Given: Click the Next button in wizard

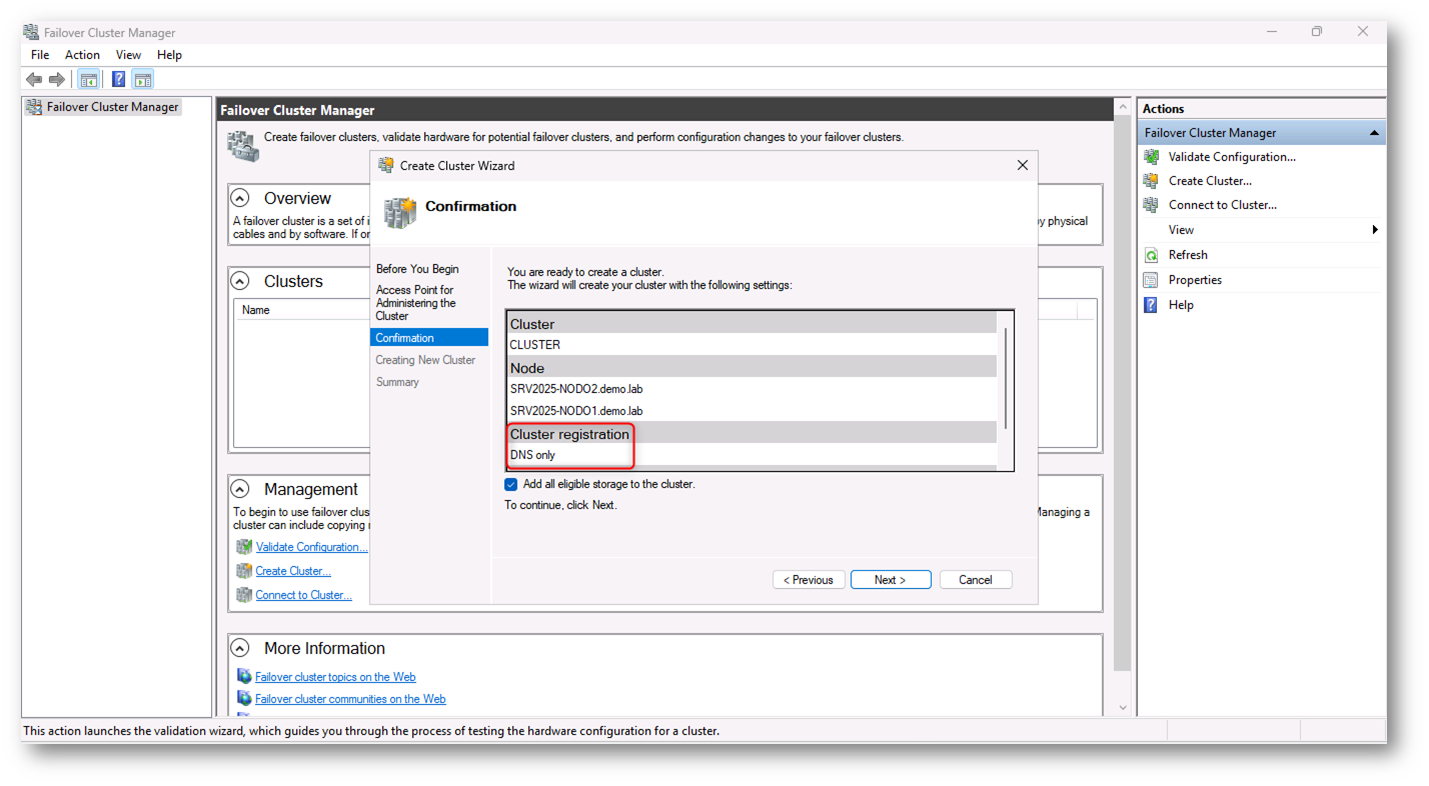Looking at the screenshot, I should click(x=890, y=580).
